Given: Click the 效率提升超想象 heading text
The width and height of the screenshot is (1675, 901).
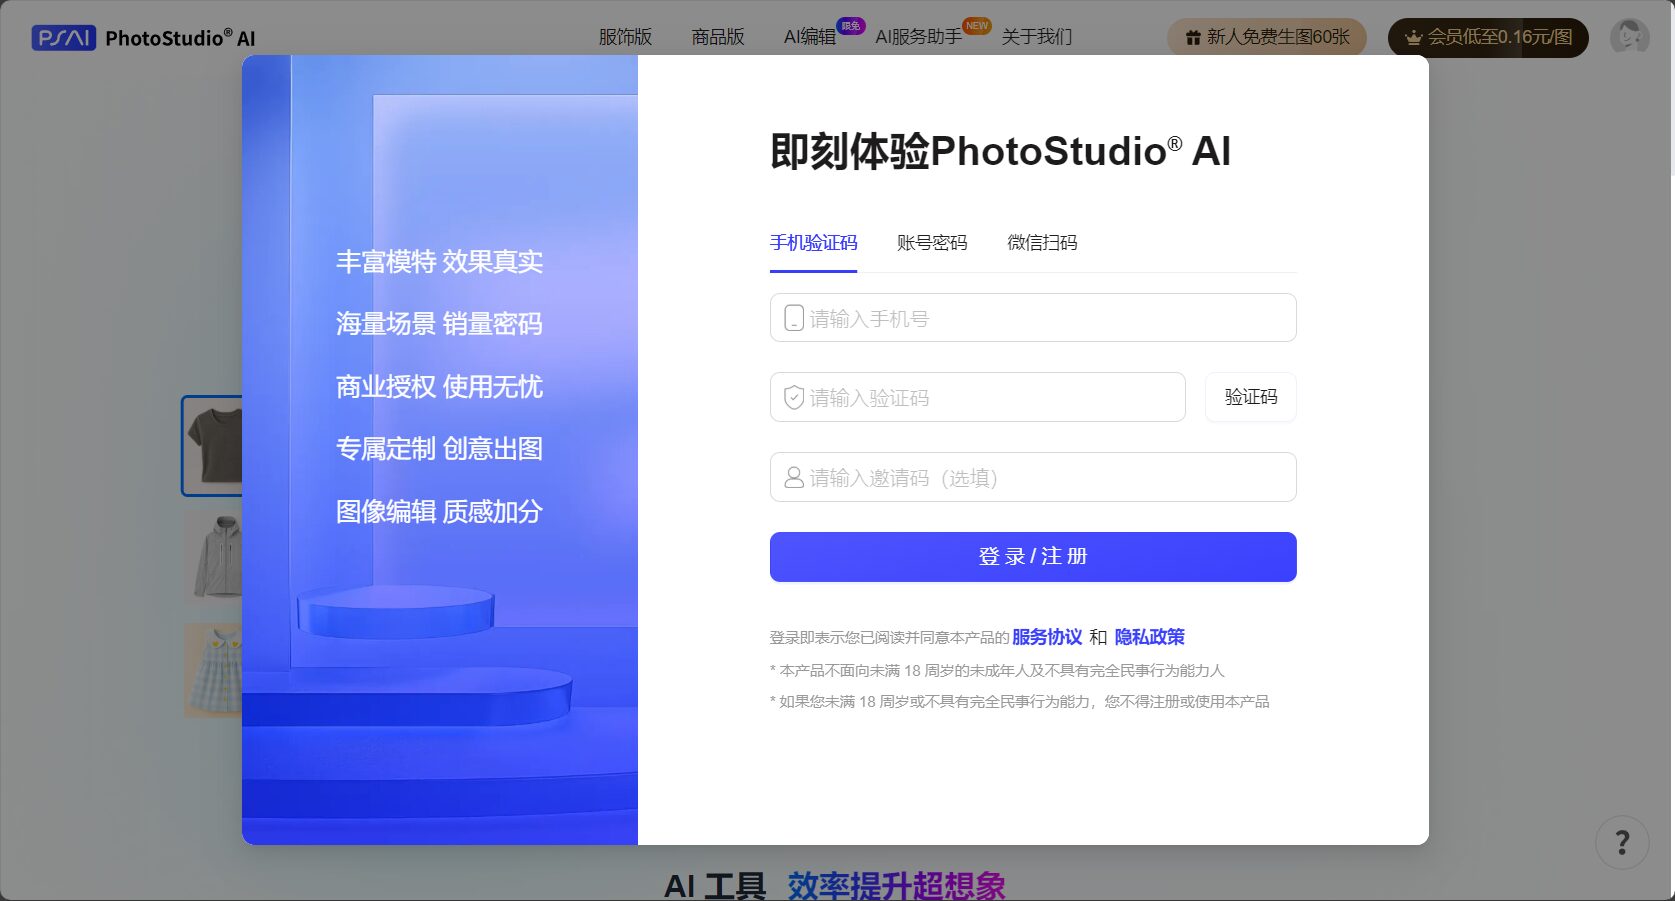Looking at the screenshot, I should click(x=897, y=886).
